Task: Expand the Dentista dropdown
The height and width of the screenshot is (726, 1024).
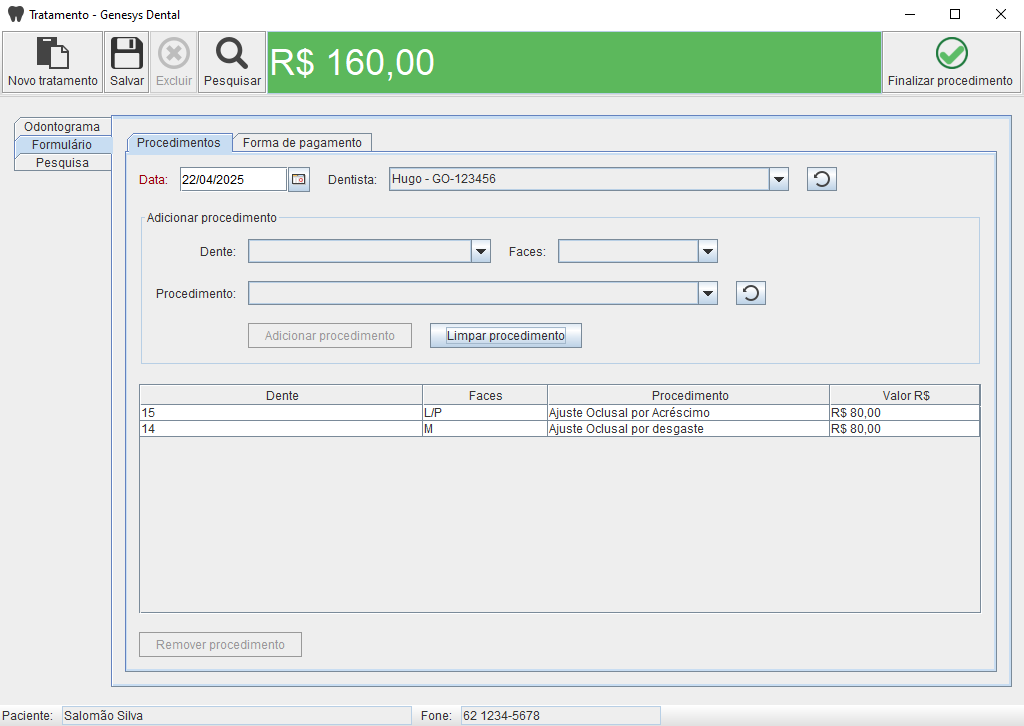Action: (779, 179)
